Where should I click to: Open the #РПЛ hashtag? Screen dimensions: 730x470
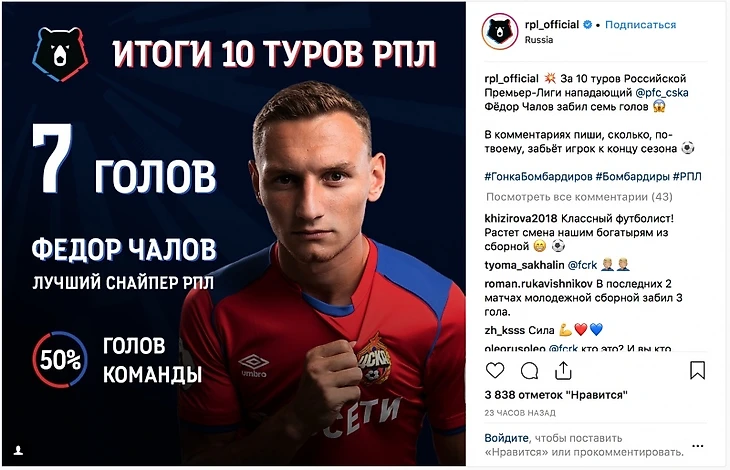click(687, 176)
